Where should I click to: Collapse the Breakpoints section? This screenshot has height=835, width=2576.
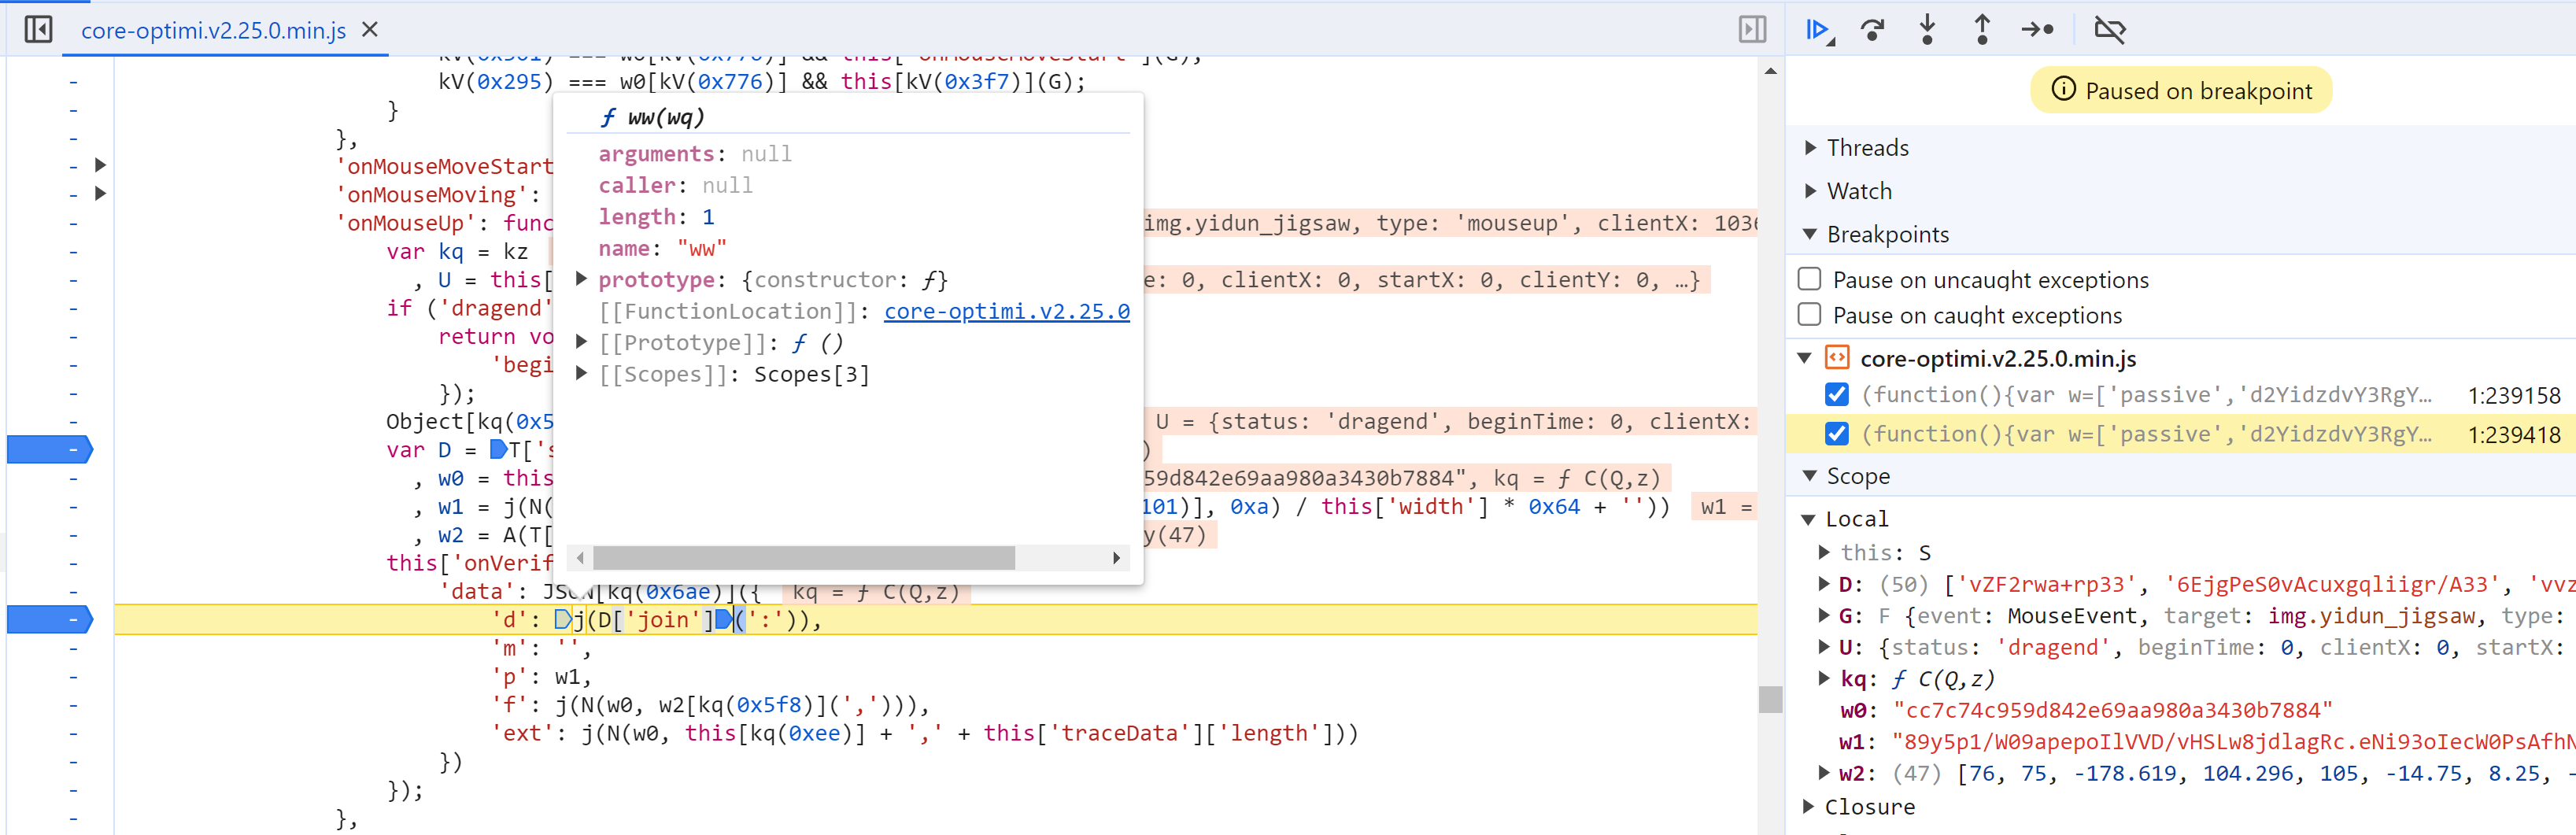point(1811,233)
